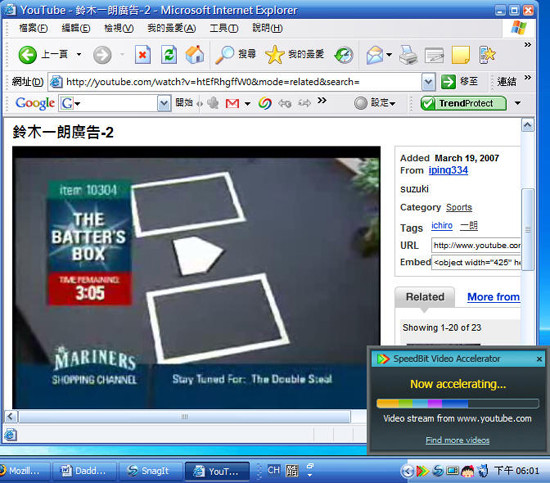Click Find more videos link
Screen dimensions: 550x483
point(457,440)
